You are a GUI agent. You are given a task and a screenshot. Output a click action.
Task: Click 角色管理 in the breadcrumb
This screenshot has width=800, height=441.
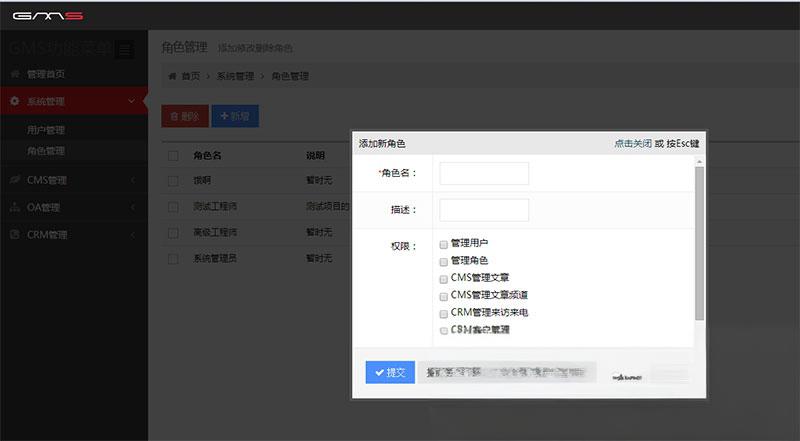click(x=290, y=76)
